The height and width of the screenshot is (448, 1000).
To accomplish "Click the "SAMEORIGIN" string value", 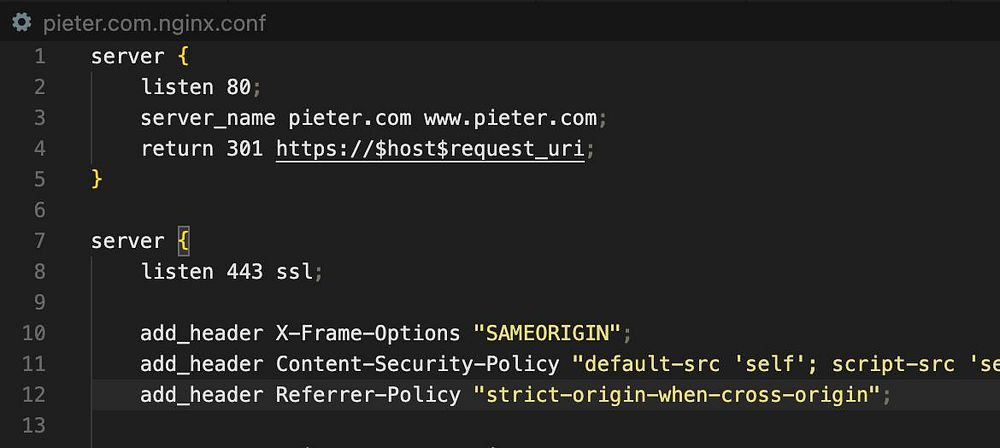I will (547, 333).
